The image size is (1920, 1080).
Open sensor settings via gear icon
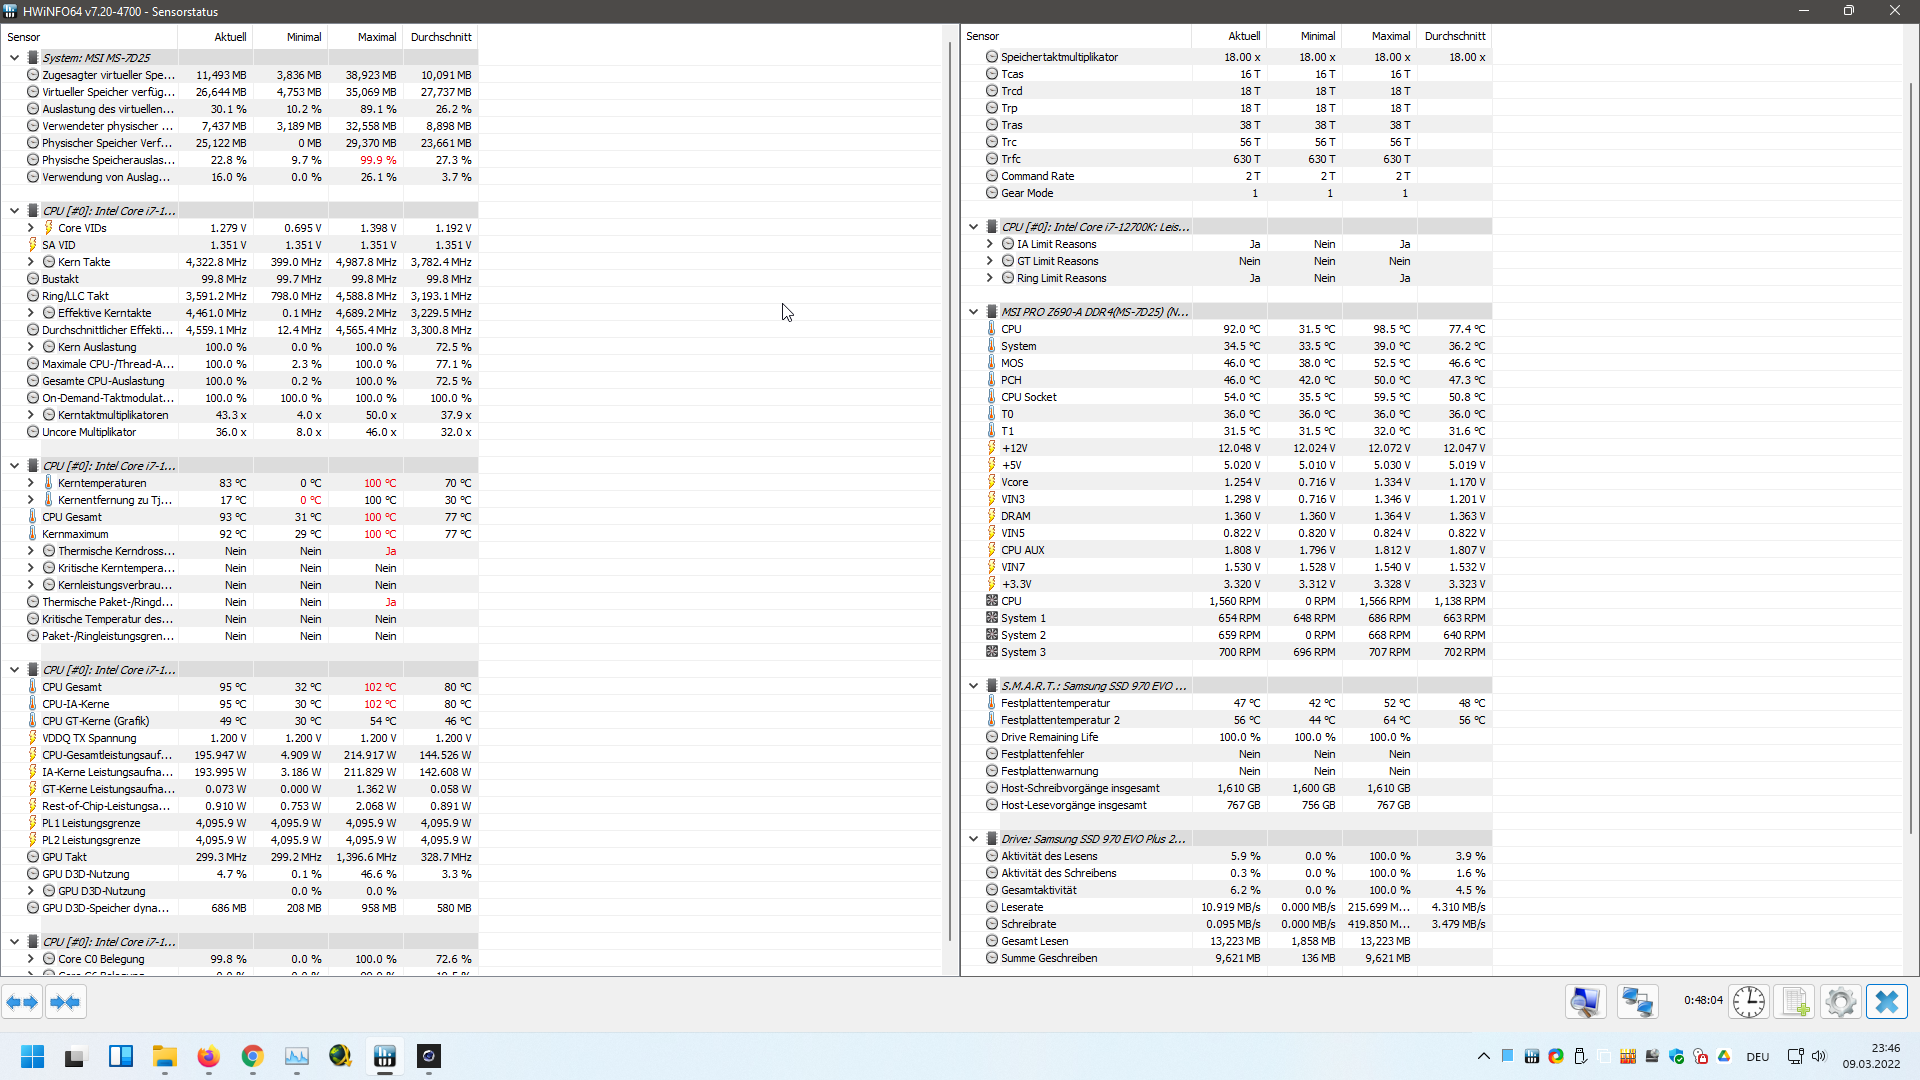coord(1840,1002)
